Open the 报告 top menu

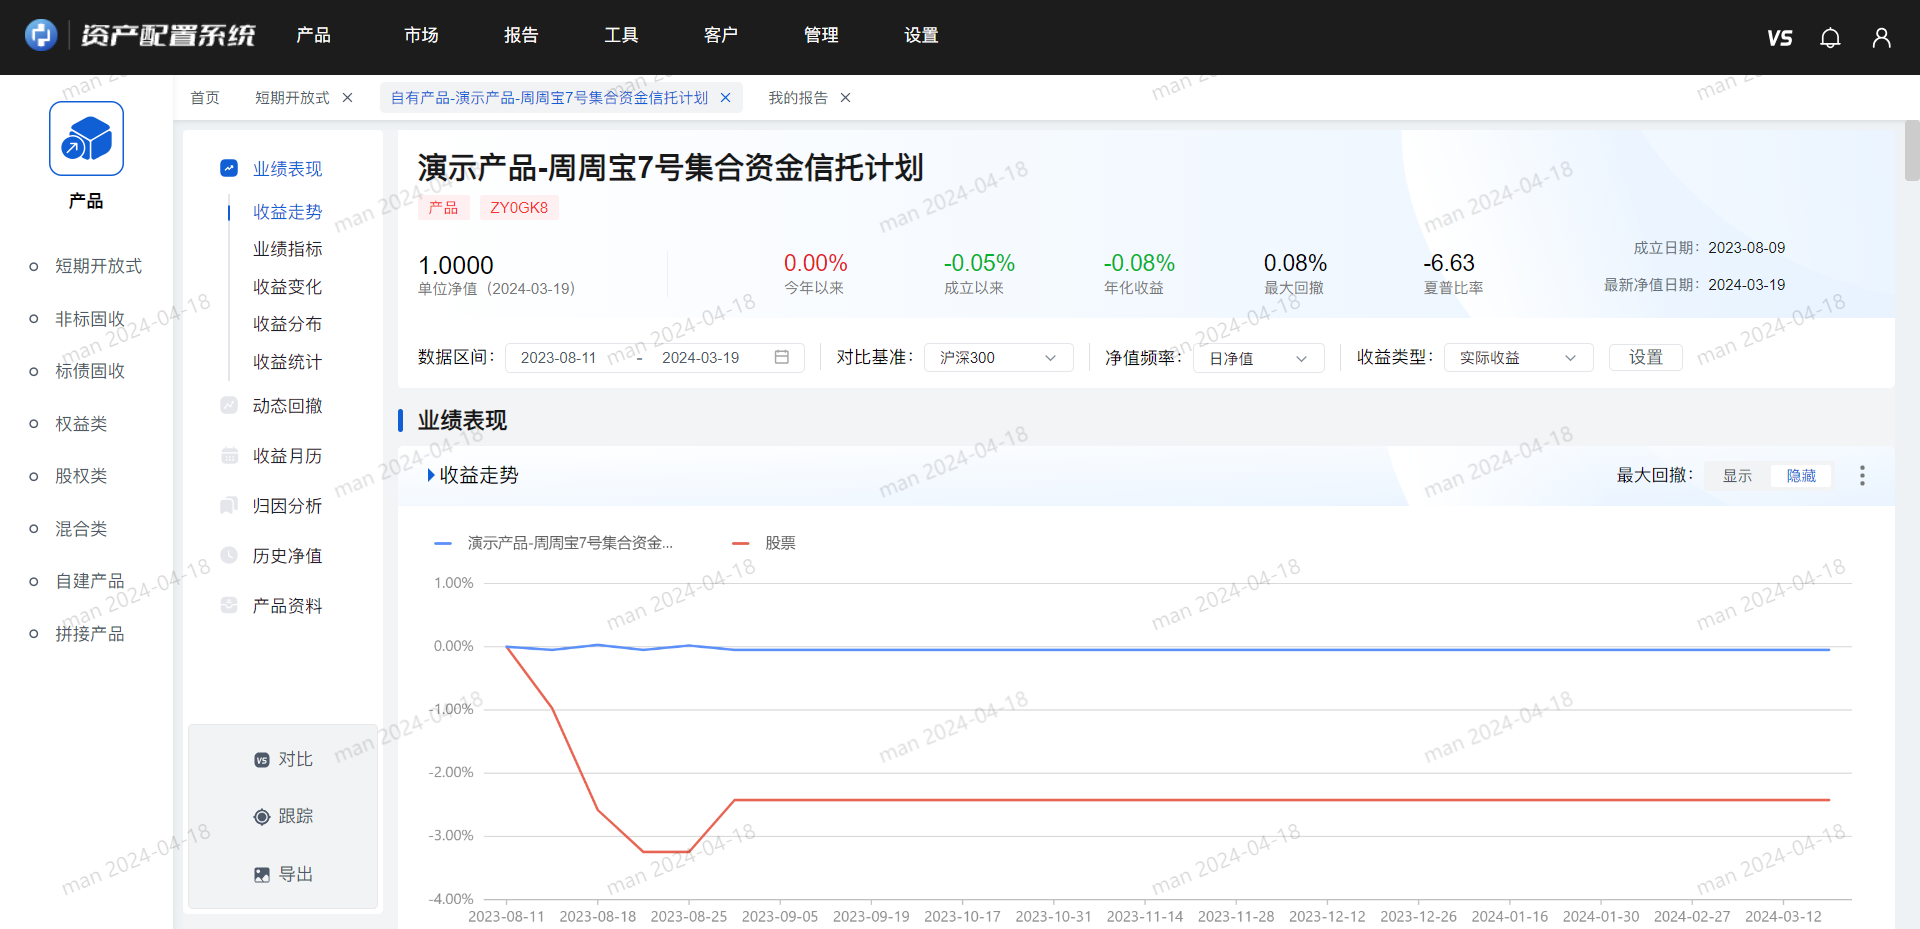[x=521, y=35]
